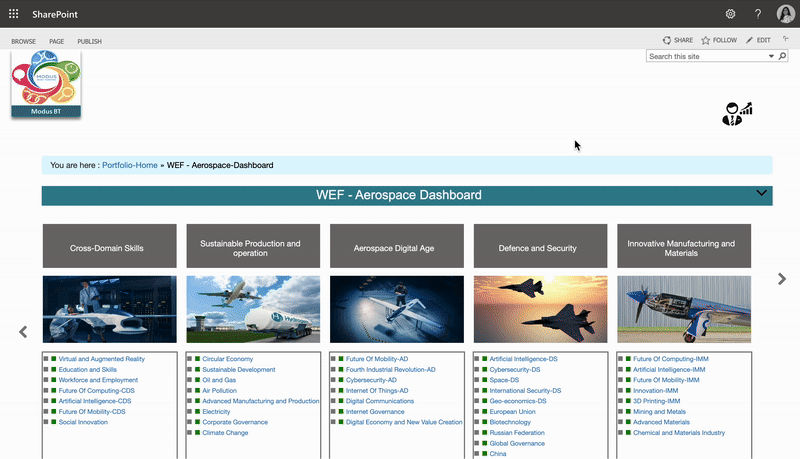Collapse the WEF Aerospace Dashboard header chevron
This screenshot has height=459, width=800.
pos(761,193)
